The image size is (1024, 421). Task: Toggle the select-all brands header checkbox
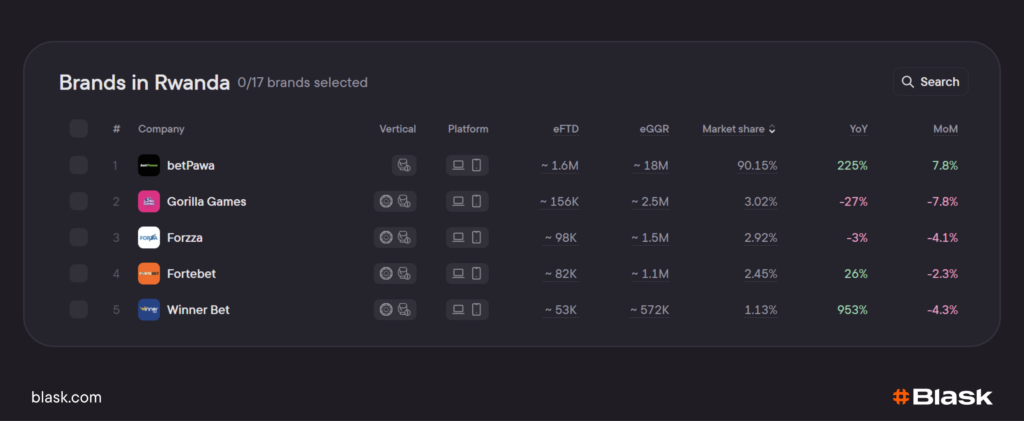click(x=79, y=128)
